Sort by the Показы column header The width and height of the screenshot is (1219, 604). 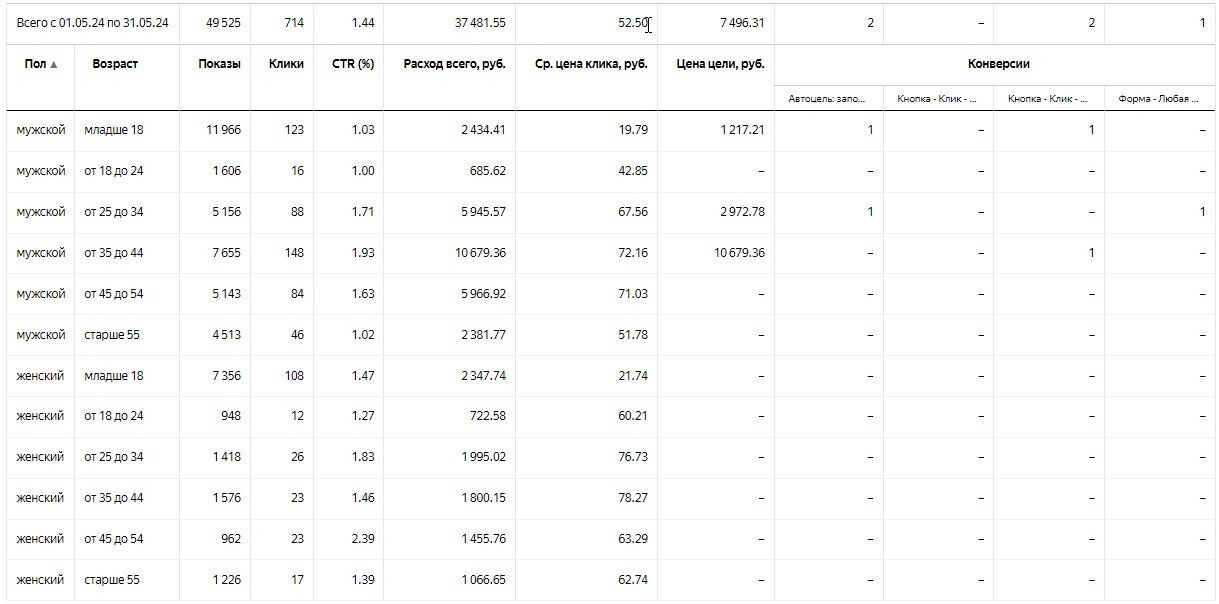219,64
